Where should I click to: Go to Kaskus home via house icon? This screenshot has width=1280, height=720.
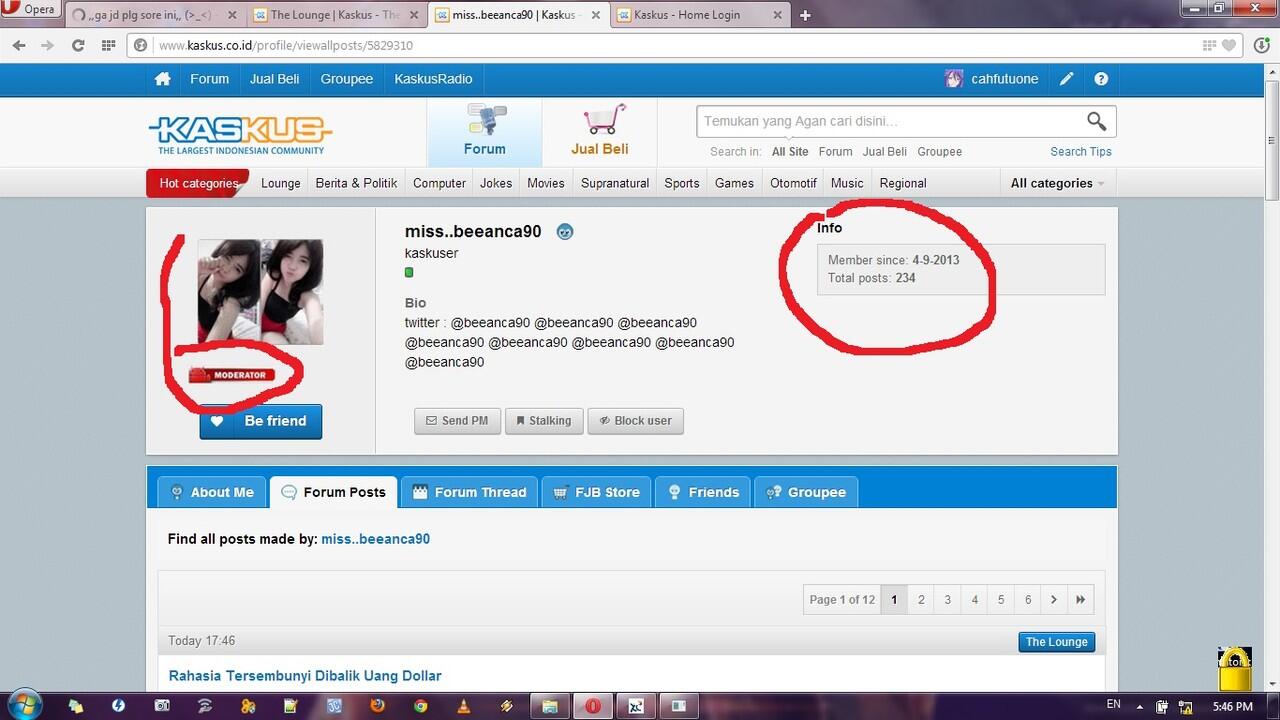click(x=162, y=79)
